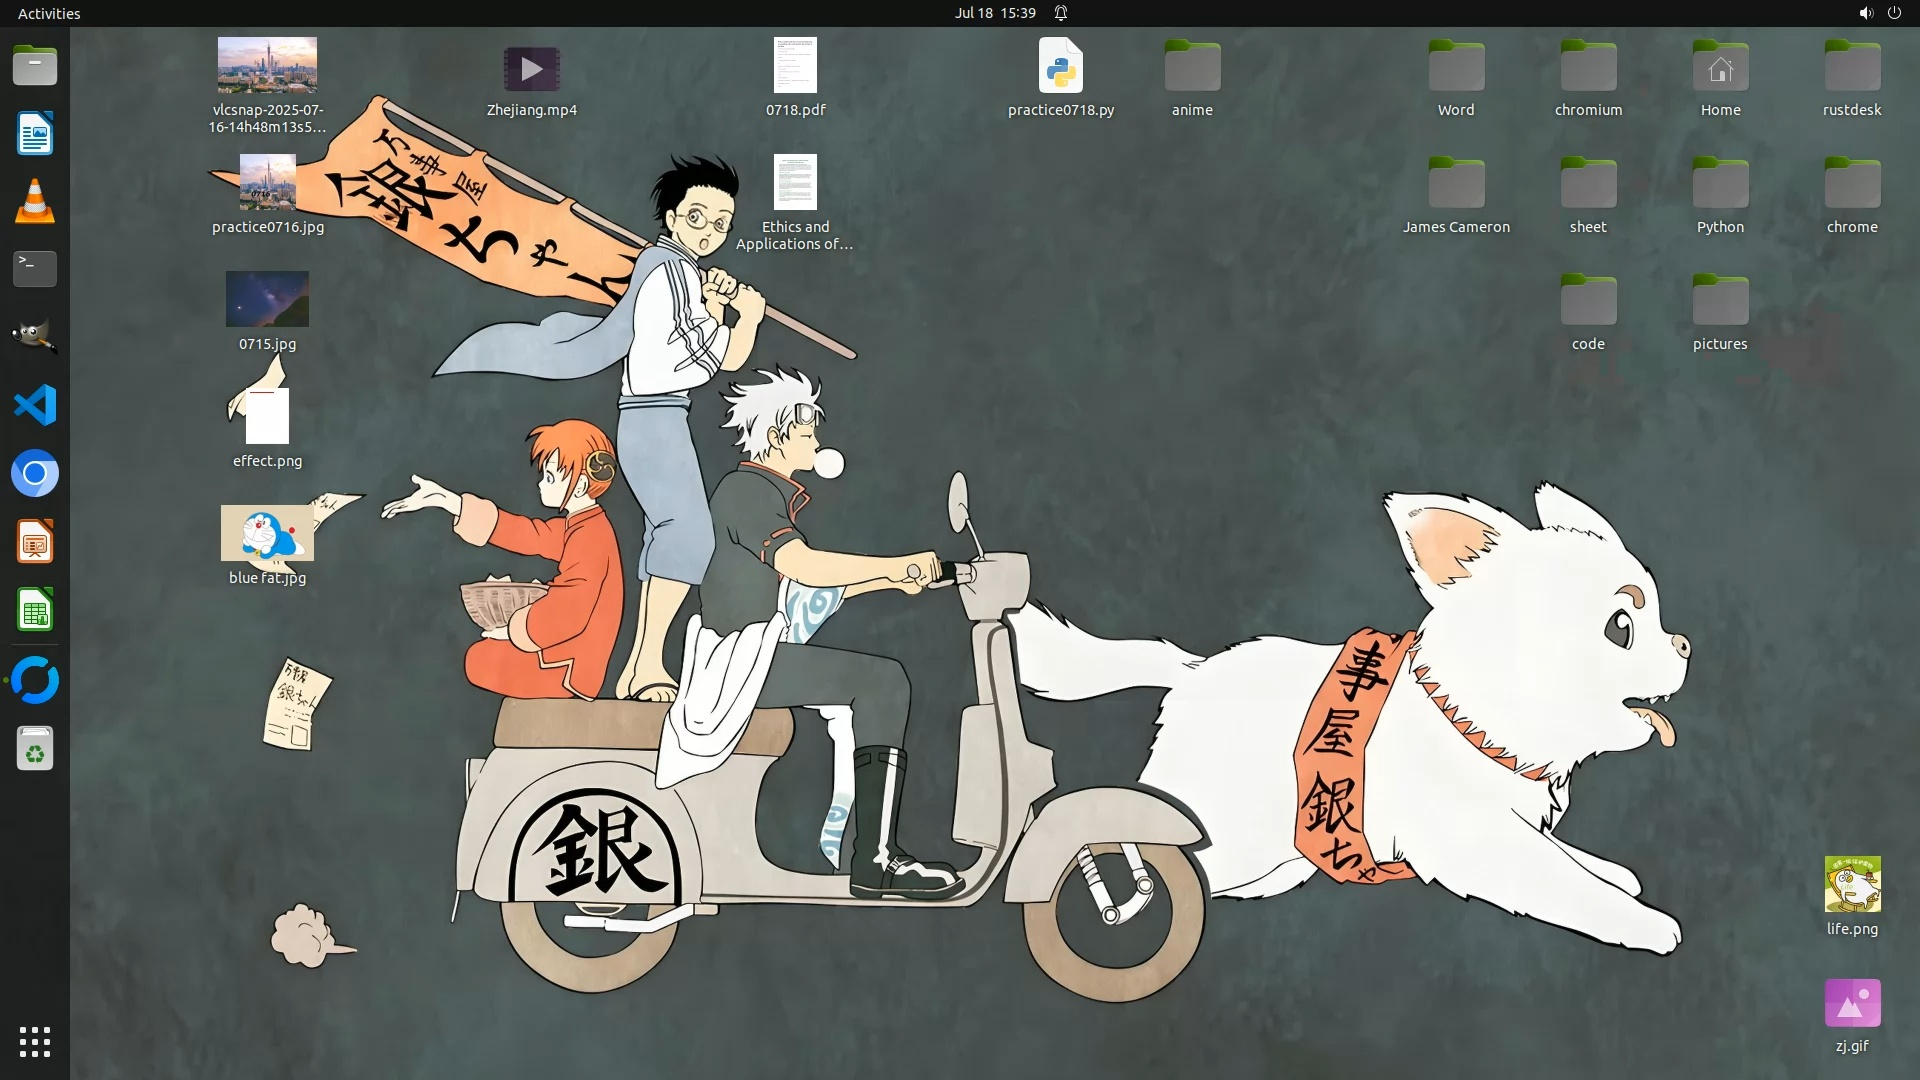Launch Terminal from the dock
Image resolution: width=1920 pixels, height=1080 pixels.
coord(35,269)
